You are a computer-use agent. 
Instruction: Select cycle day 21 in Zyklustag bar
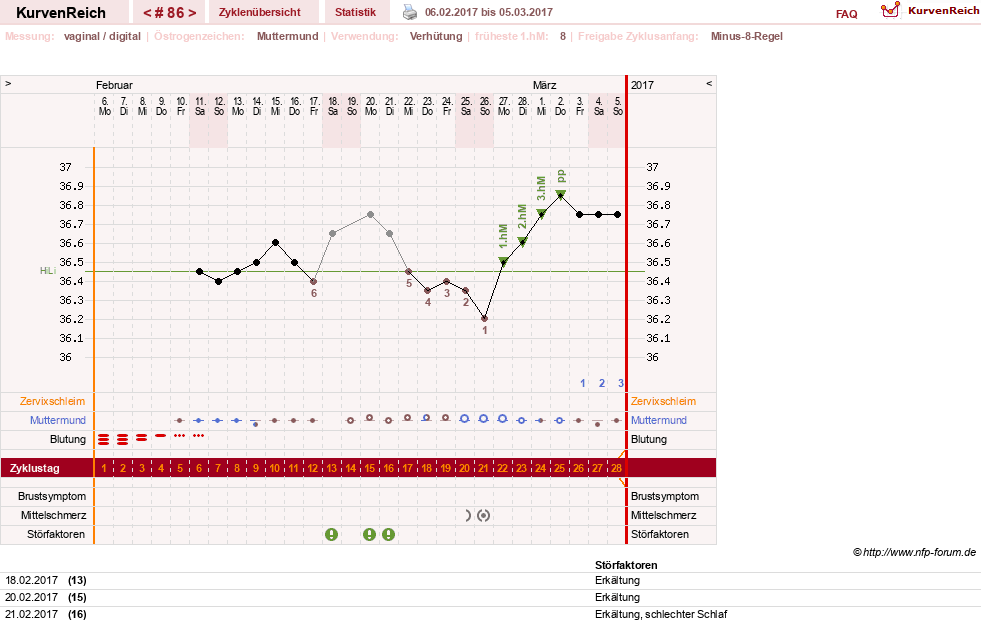(x=484, y=468)
